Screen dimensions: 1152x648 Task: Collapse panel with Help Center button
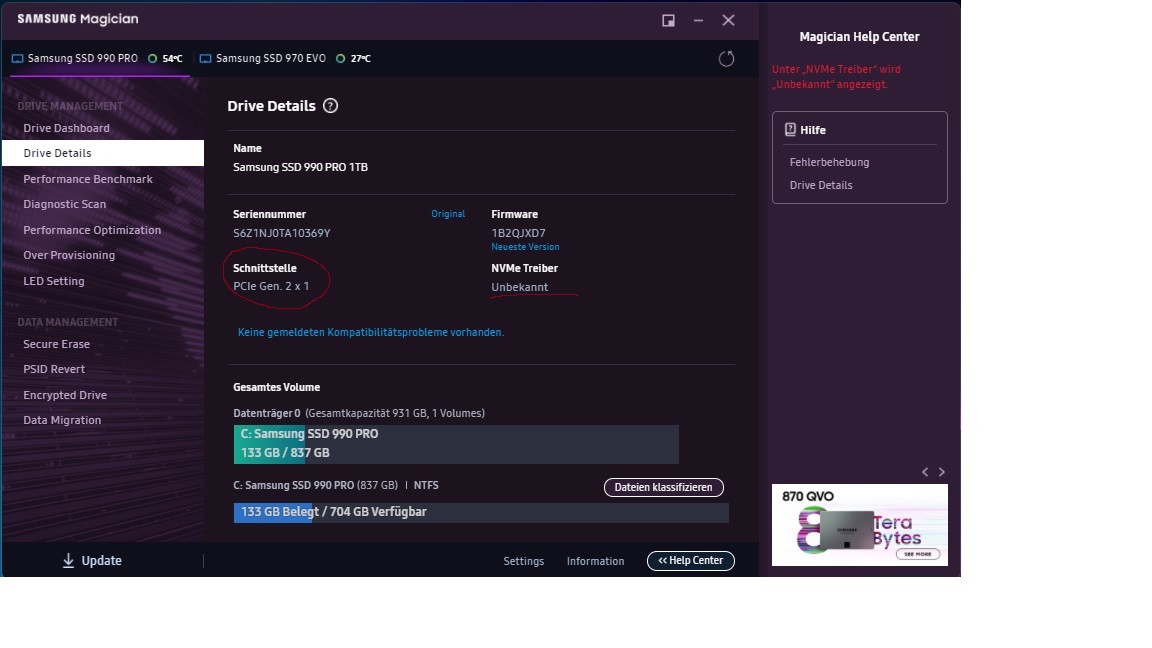(691, 561)
